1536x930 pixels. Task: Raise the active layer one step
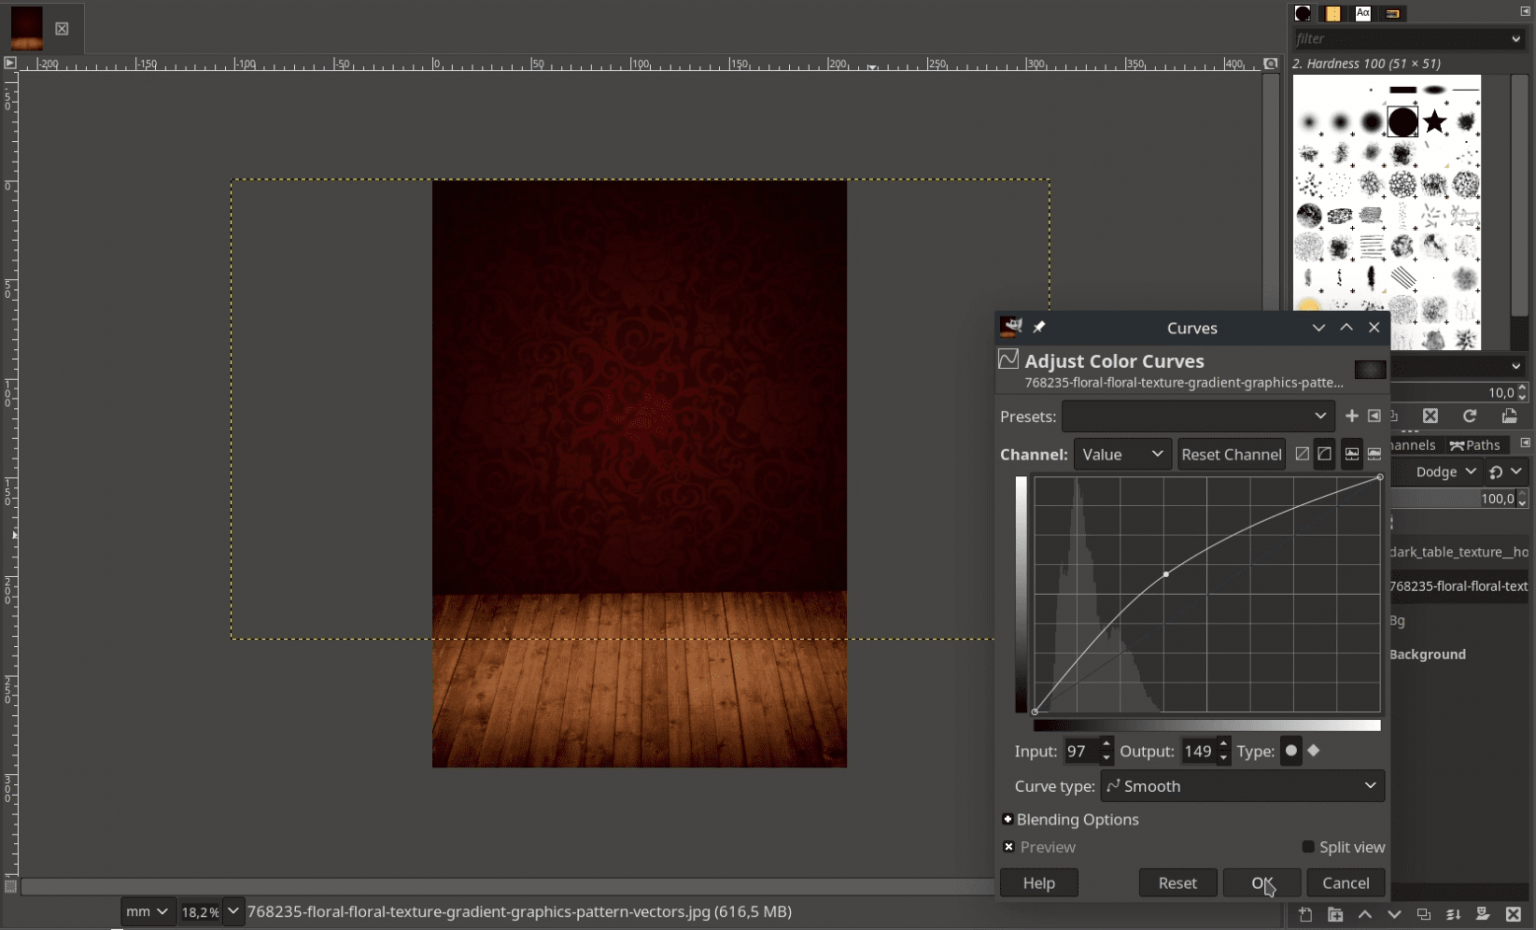point(1364,915)
